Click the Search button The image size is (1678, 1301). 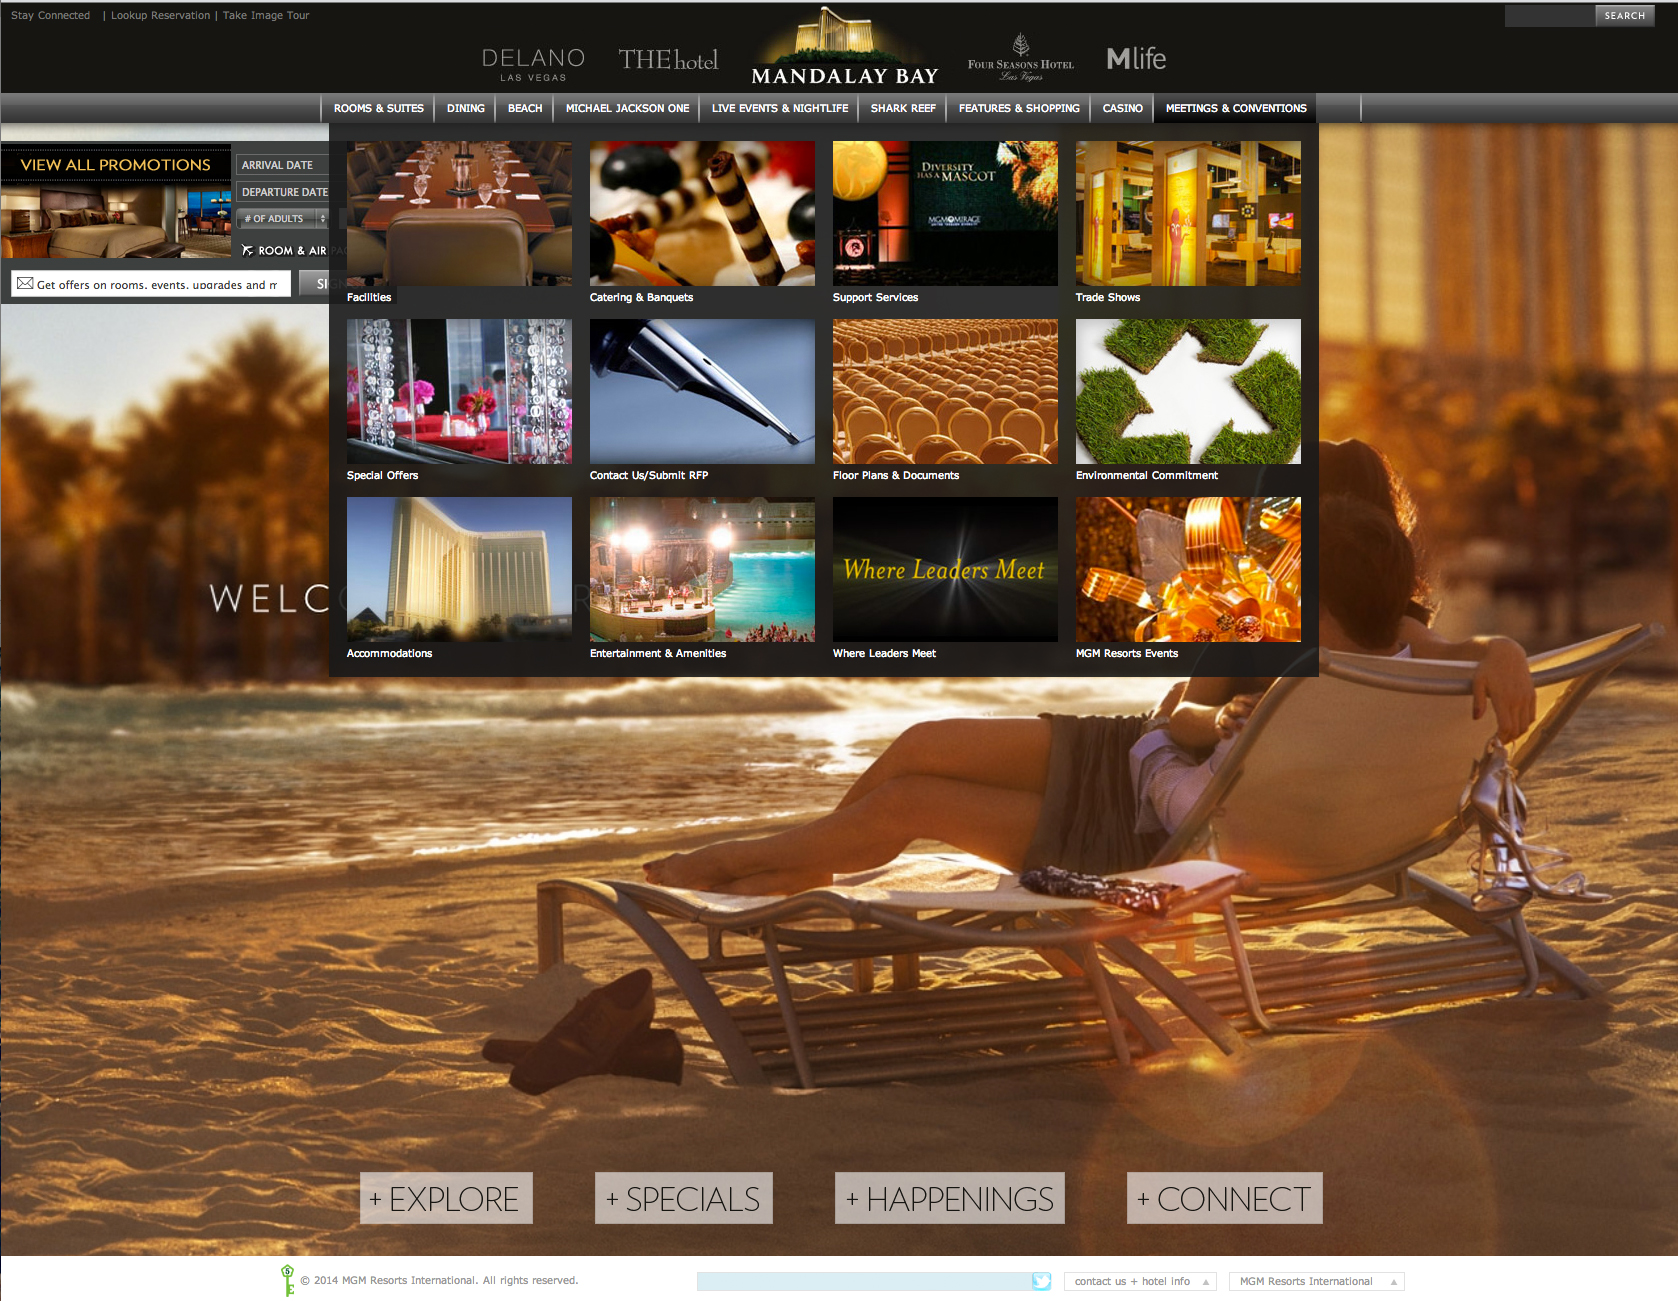[x=1624, y=15]
